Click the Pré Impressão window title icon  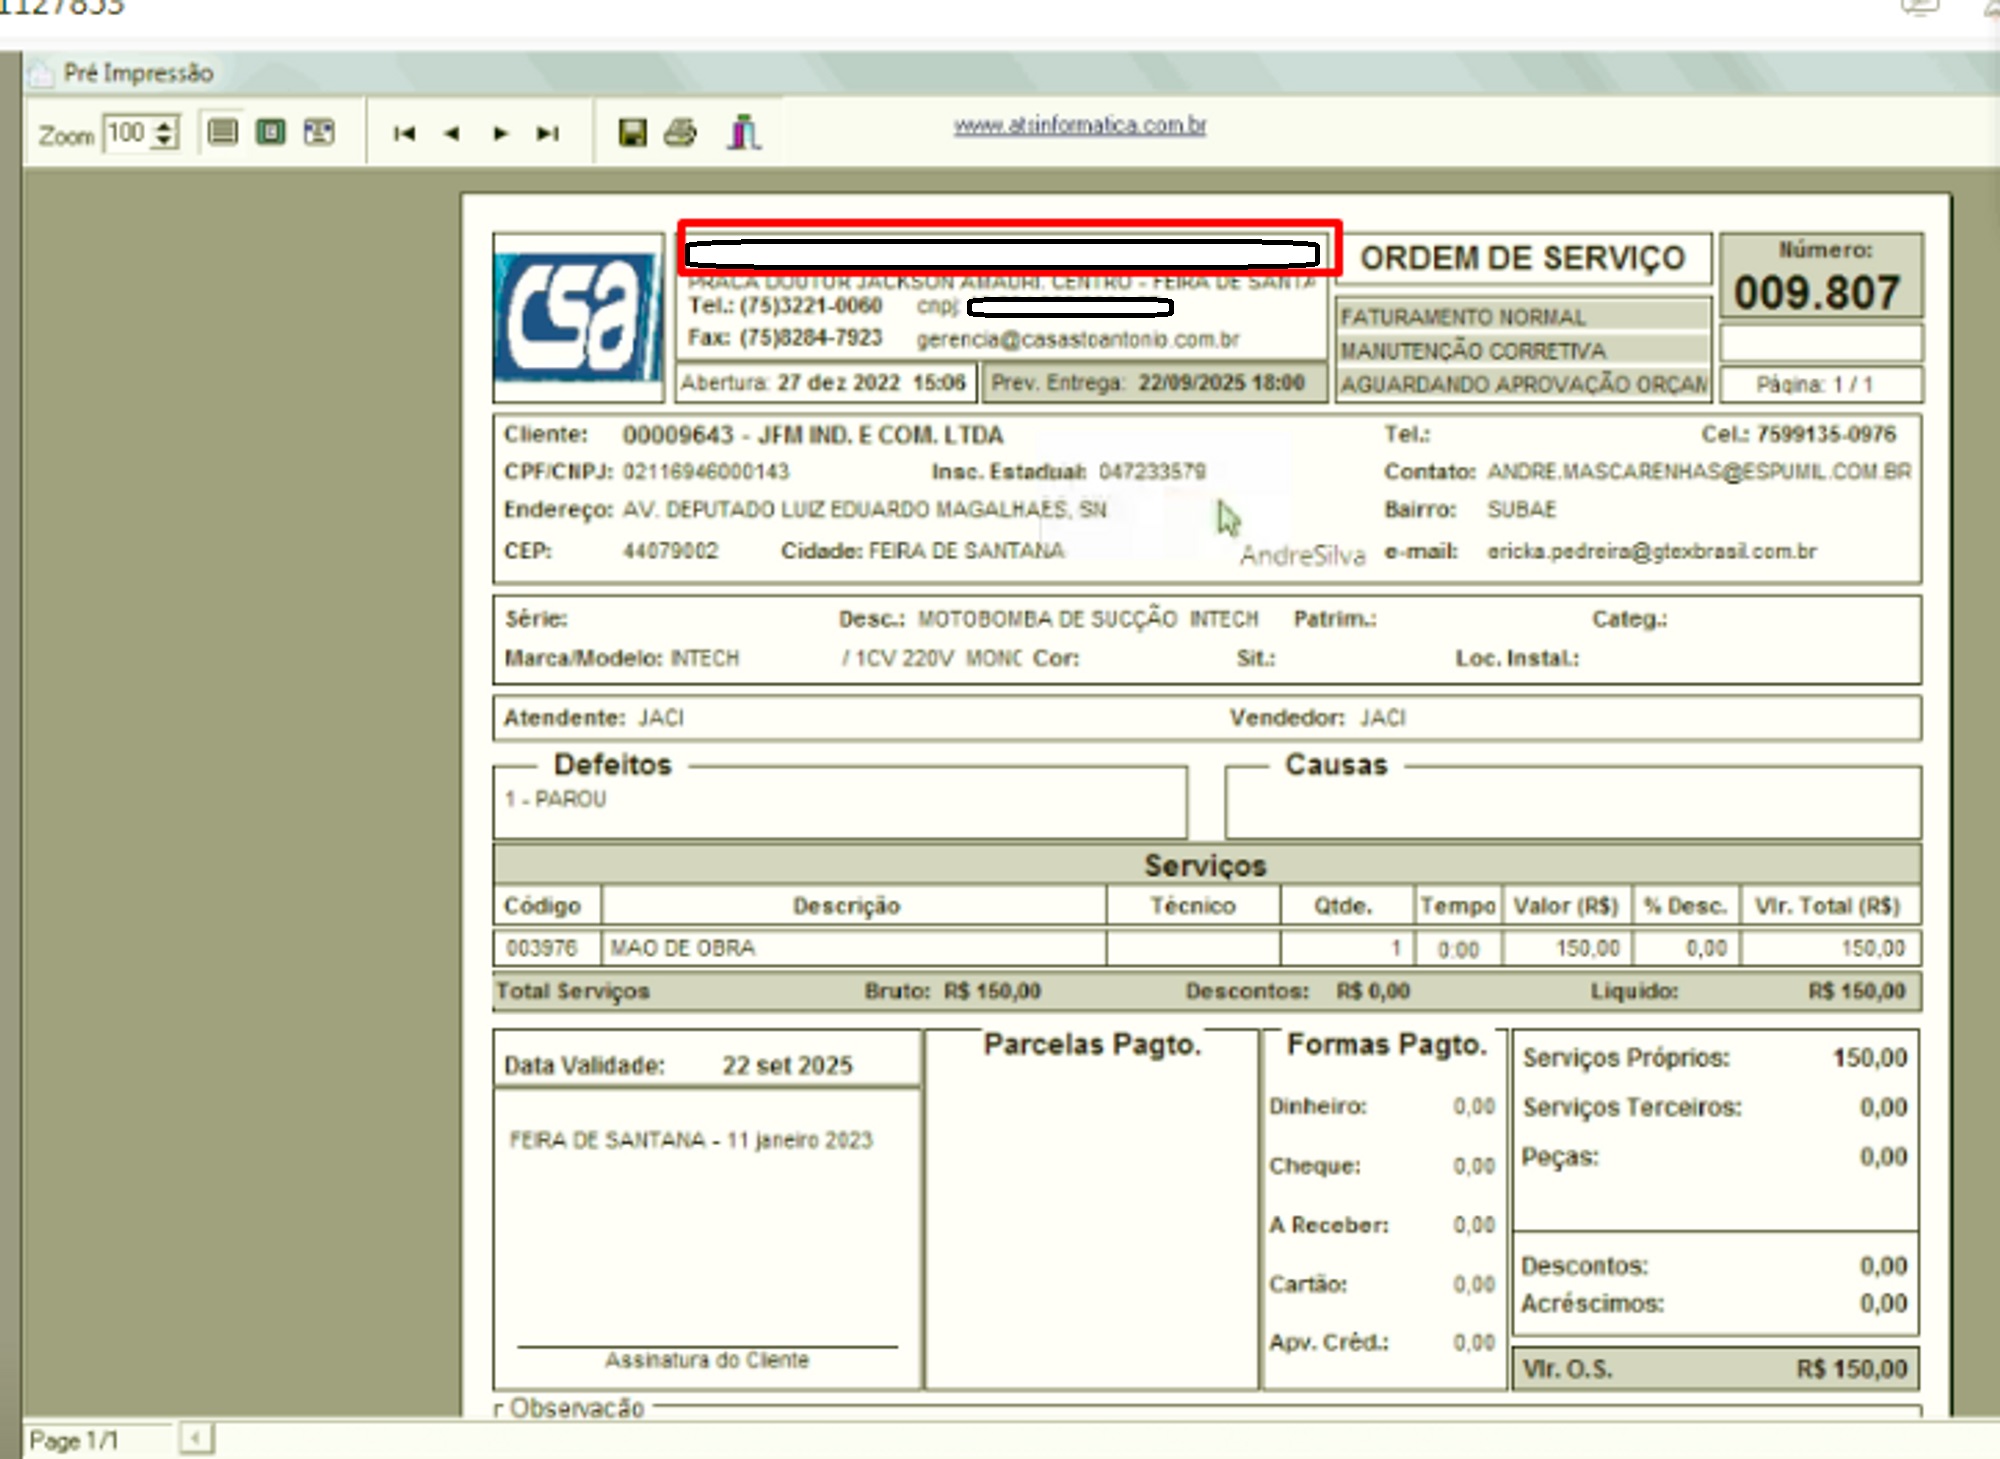[41, 73]
